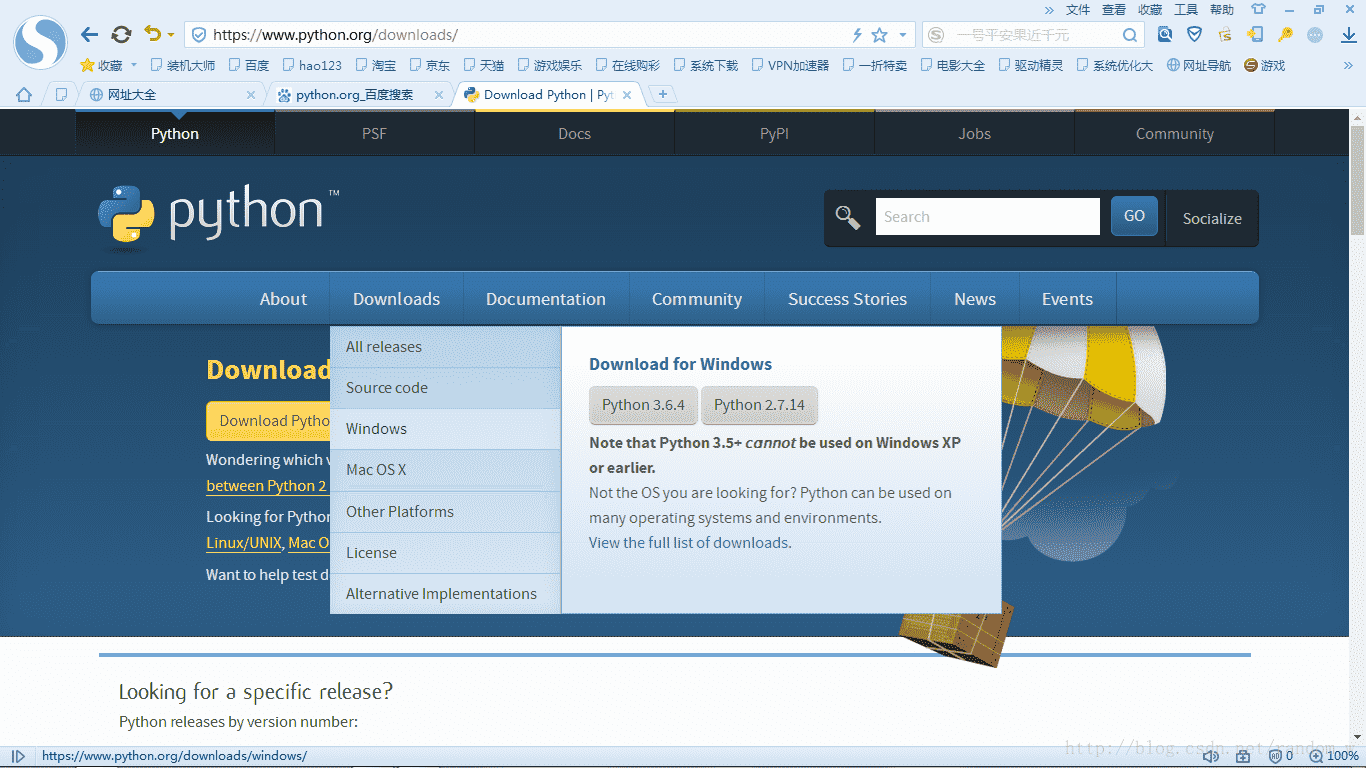The width and height of the screenshot is (1366, 768).
Task: Click the 收藏 star favorites button
Action: coord(101,66)
